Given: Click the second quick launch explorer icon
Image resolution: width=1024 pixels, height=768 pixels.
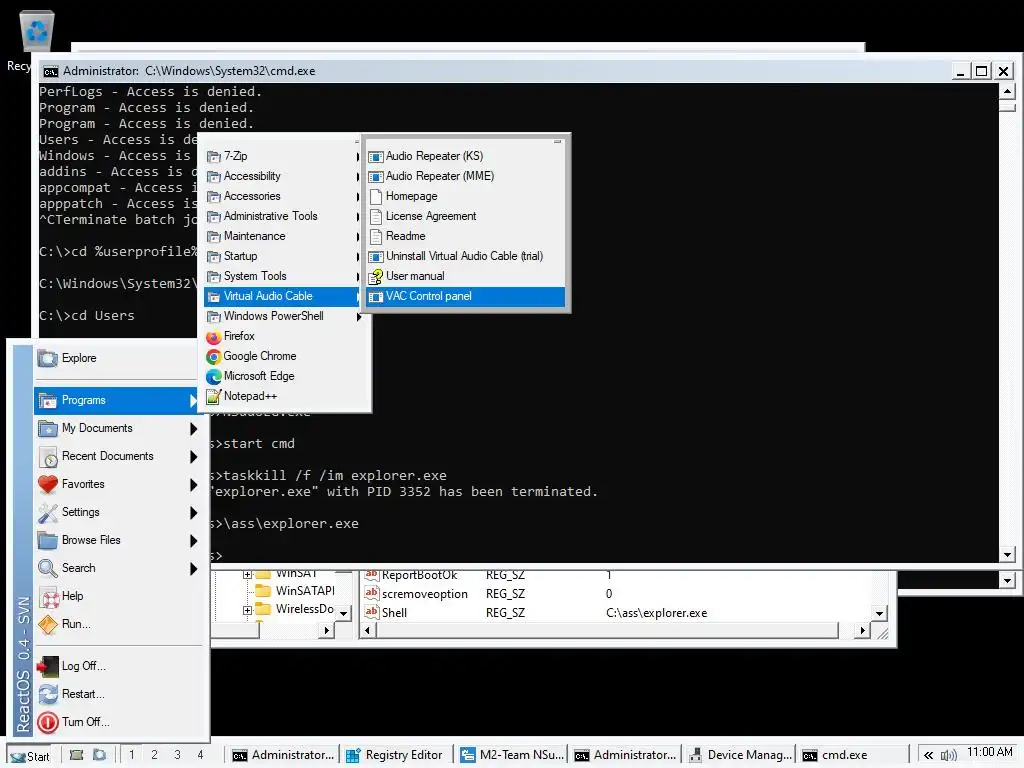Looking at the screenshot, I should (x=99, y=755).
